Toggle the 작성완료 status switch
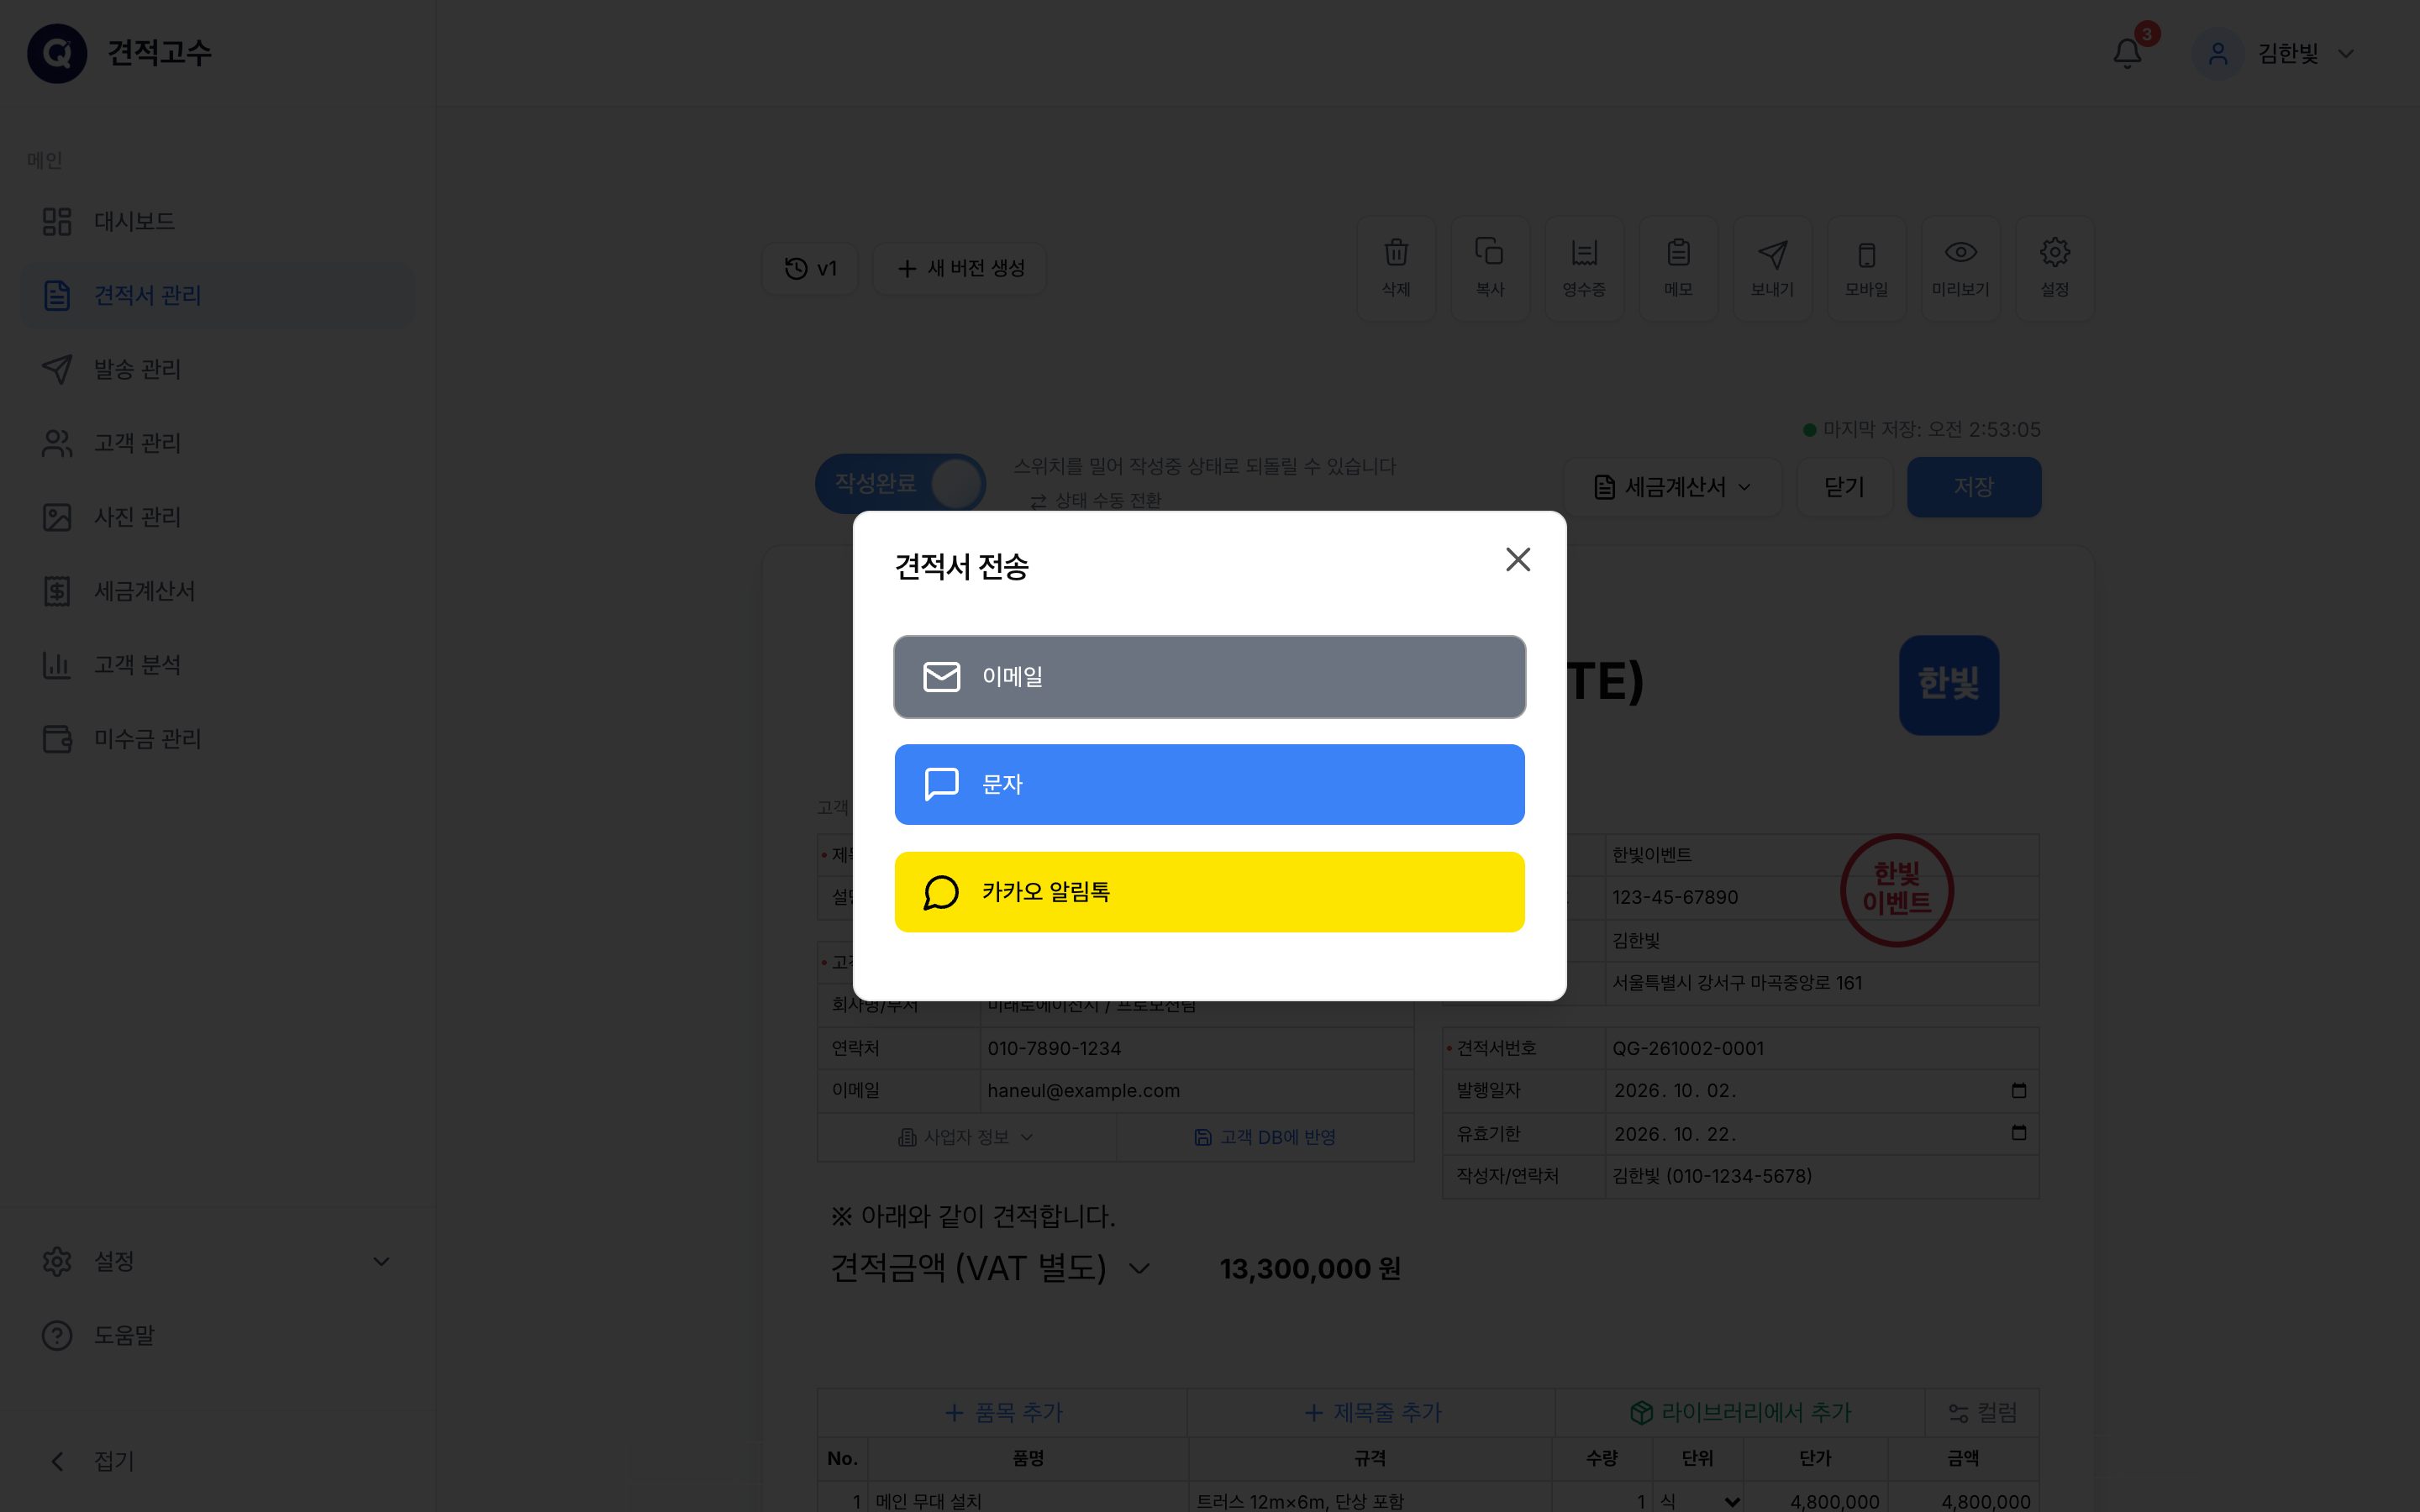The image size is (2420, 1512). 901,484
